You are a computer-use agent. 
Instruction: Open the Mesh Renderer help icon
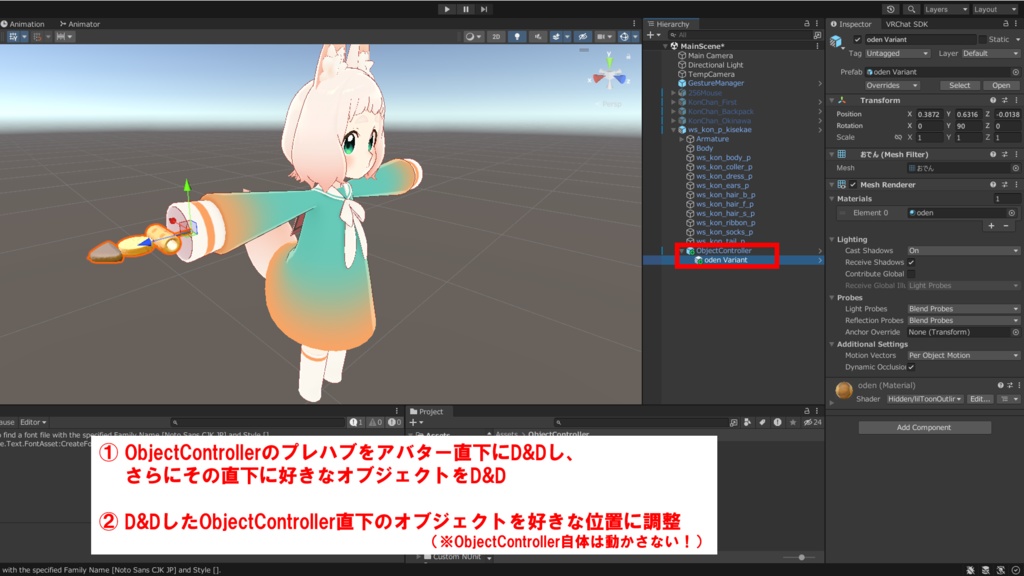tap(993, 185)
